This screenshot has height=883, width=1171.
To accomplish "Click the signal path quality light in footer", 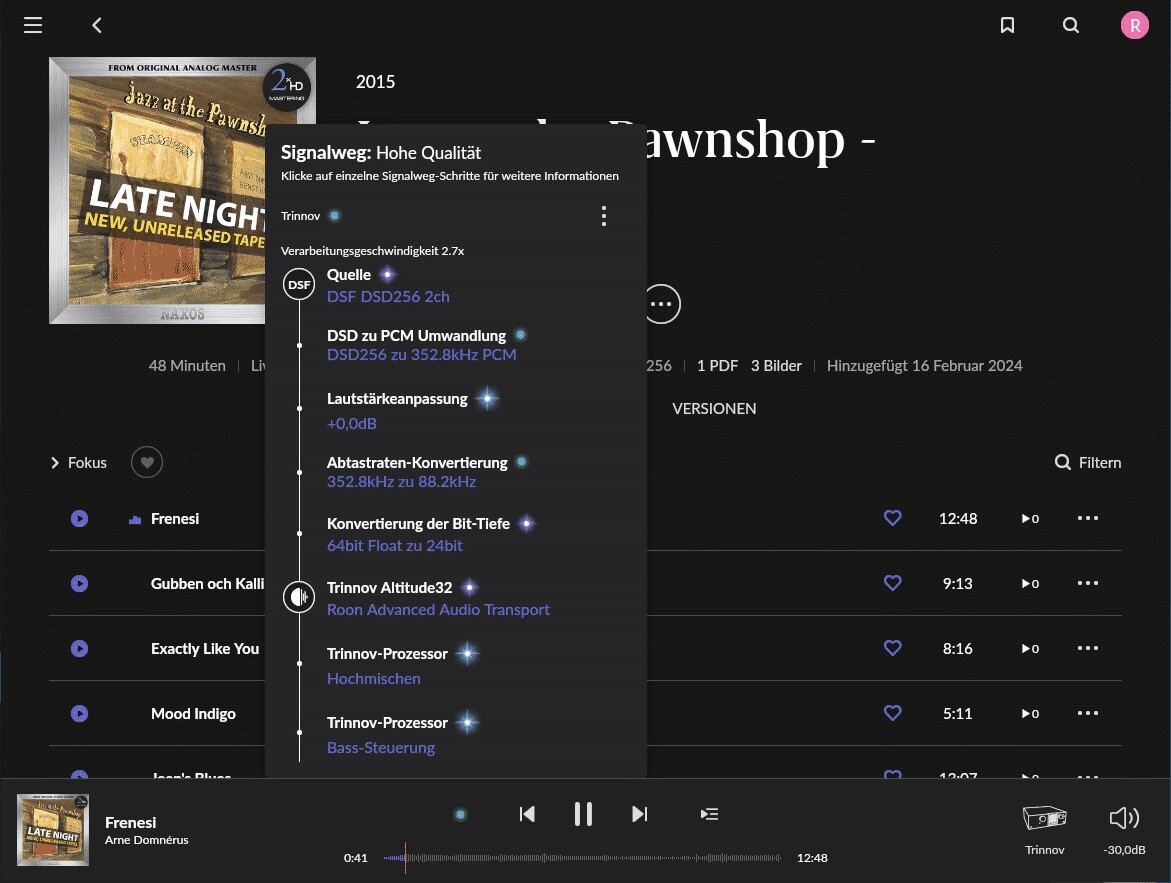I will coord(461,814).
